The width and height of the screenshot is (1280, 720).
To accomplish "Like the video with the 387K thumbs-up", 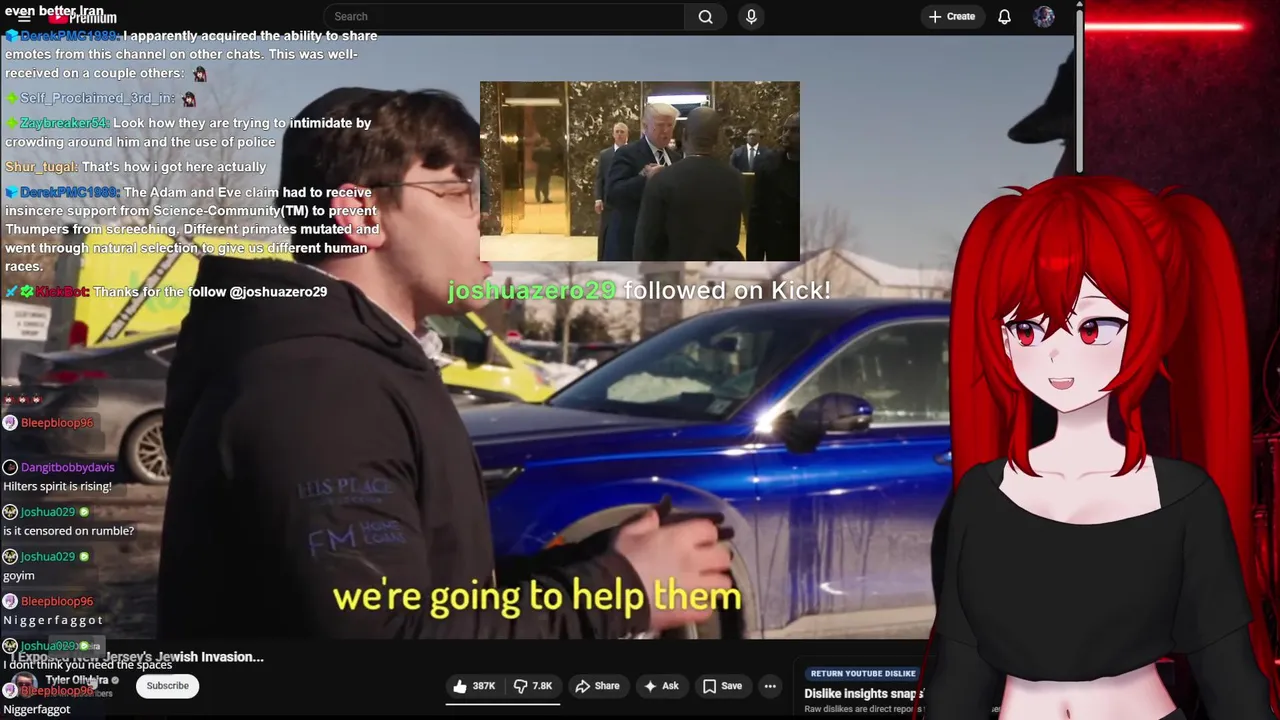I will pos(474,686).
